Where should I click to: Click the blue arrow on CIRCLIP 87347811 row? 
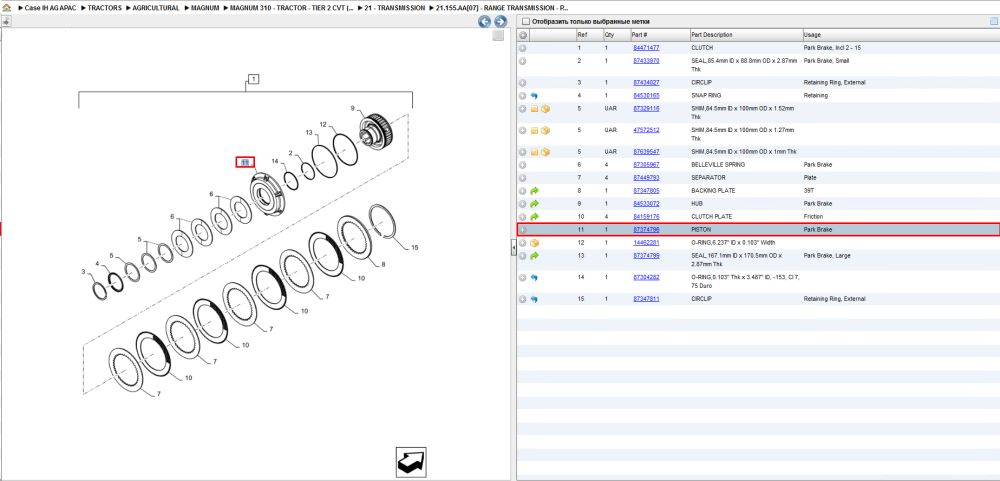pos(534,299)
